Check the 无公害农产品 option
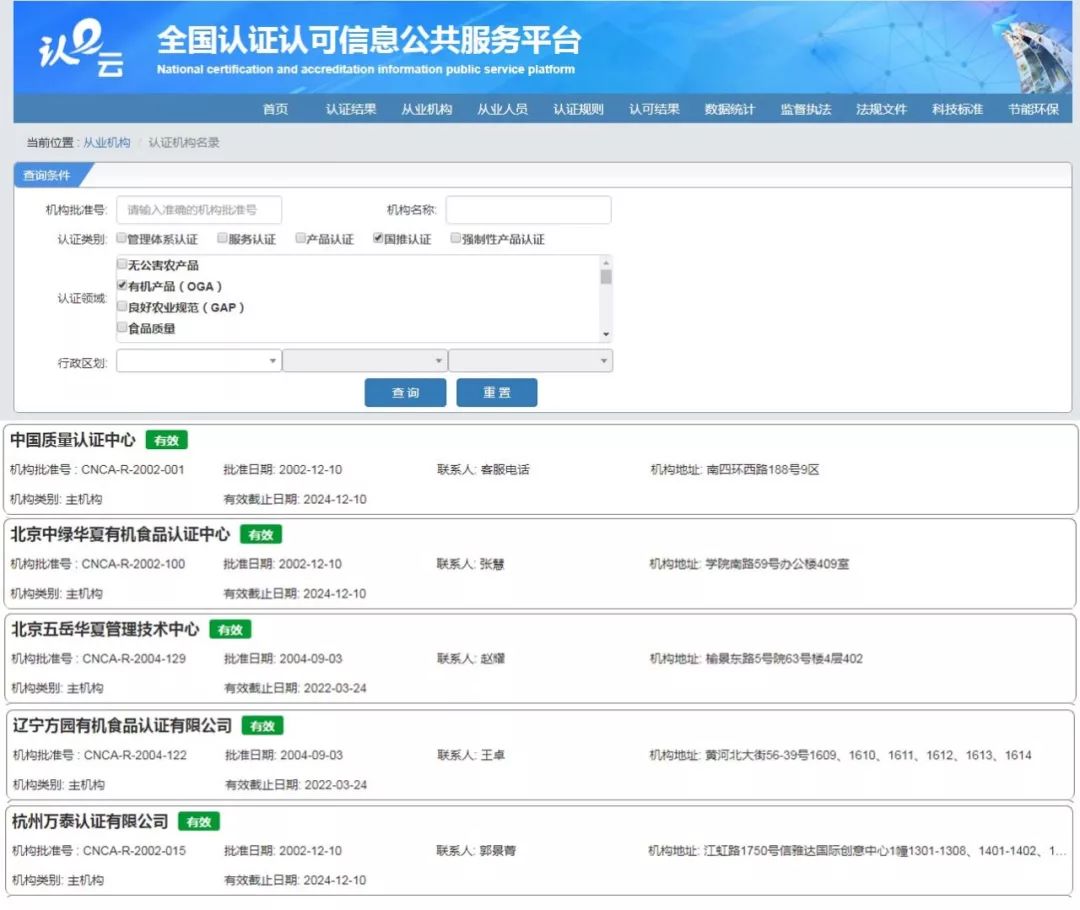This screenshot has width=1080, height=910. coord(121,264)
